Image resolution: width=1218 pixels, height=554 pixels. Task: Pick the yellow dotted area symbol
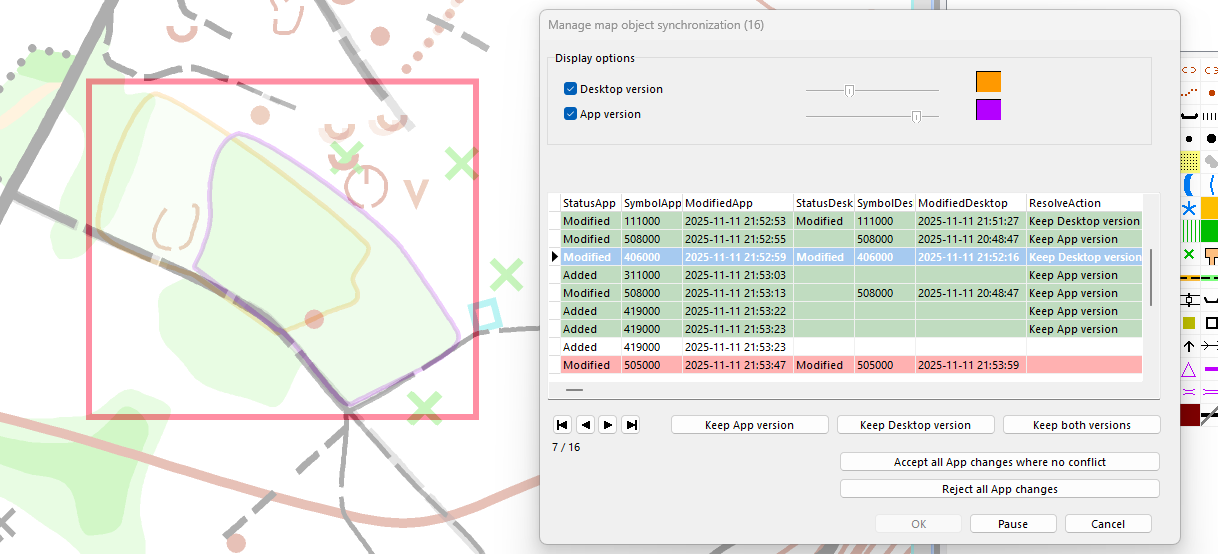pyautogui.click(x=1189, y=161)
